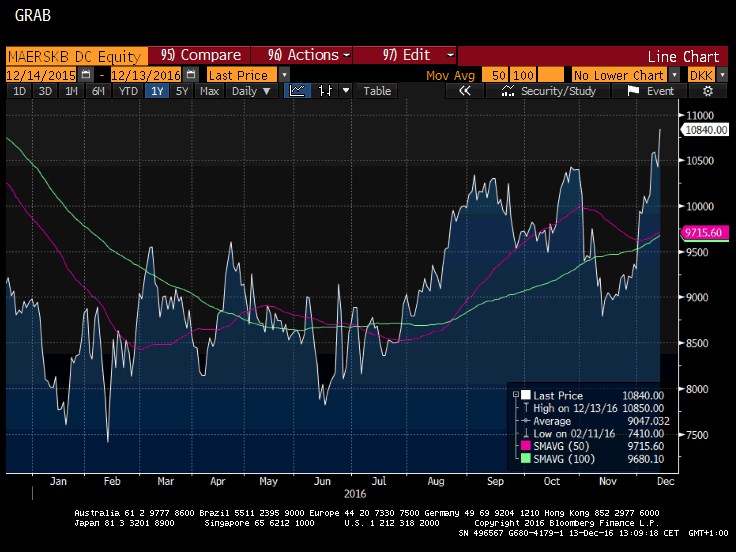Collapse legend box toggle square

(x=515, y=395)
